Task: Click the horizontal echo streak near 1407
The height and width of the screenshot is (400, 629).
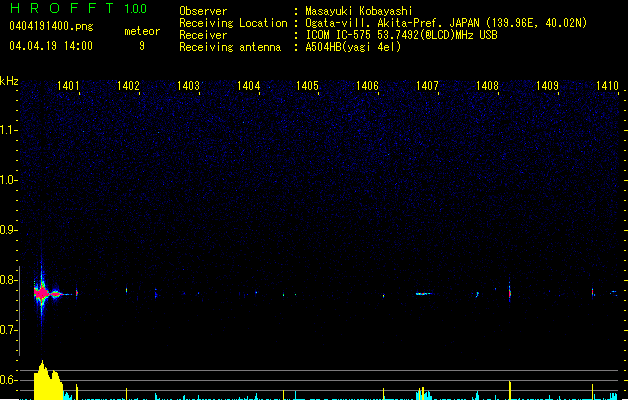Action: (x=423, y=294)
